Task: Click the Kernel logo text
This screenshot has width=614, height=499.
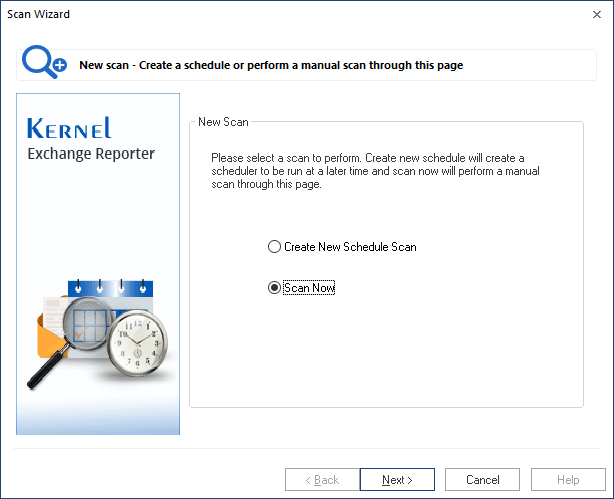Action: 69,128
